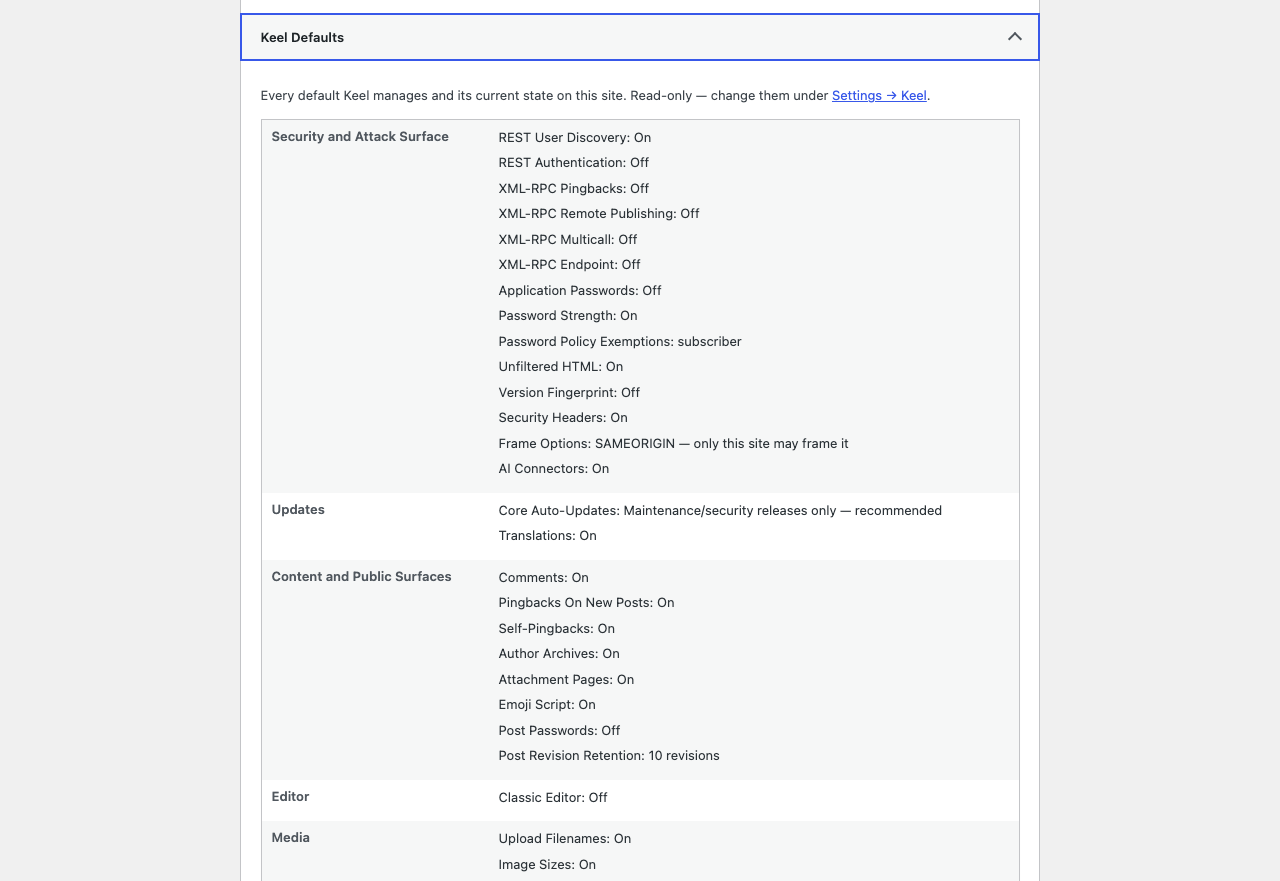The width and height of the screenshot is (1280, 881).
Task: Click the Comments: On entry
Action: (x=544, y=578)
